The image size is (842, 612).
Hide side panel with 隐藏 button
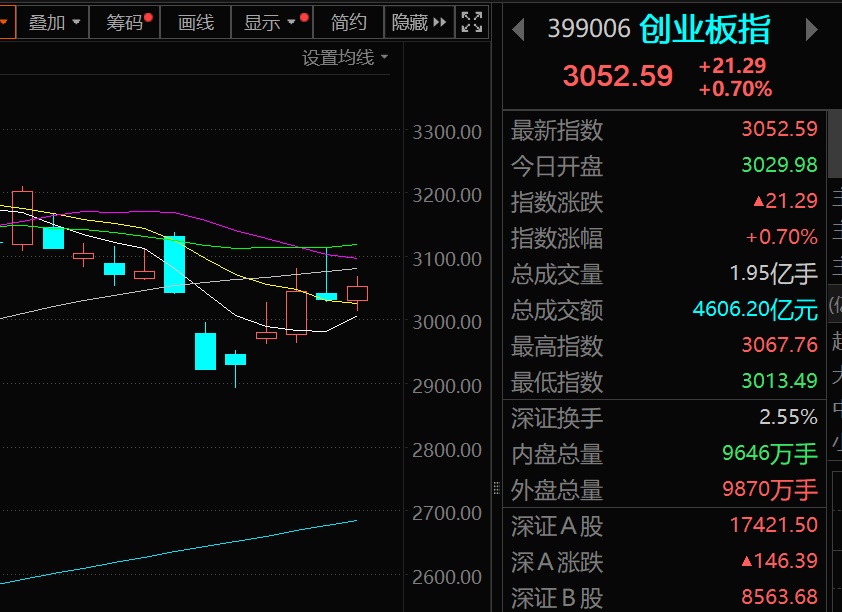click(419, 22)
